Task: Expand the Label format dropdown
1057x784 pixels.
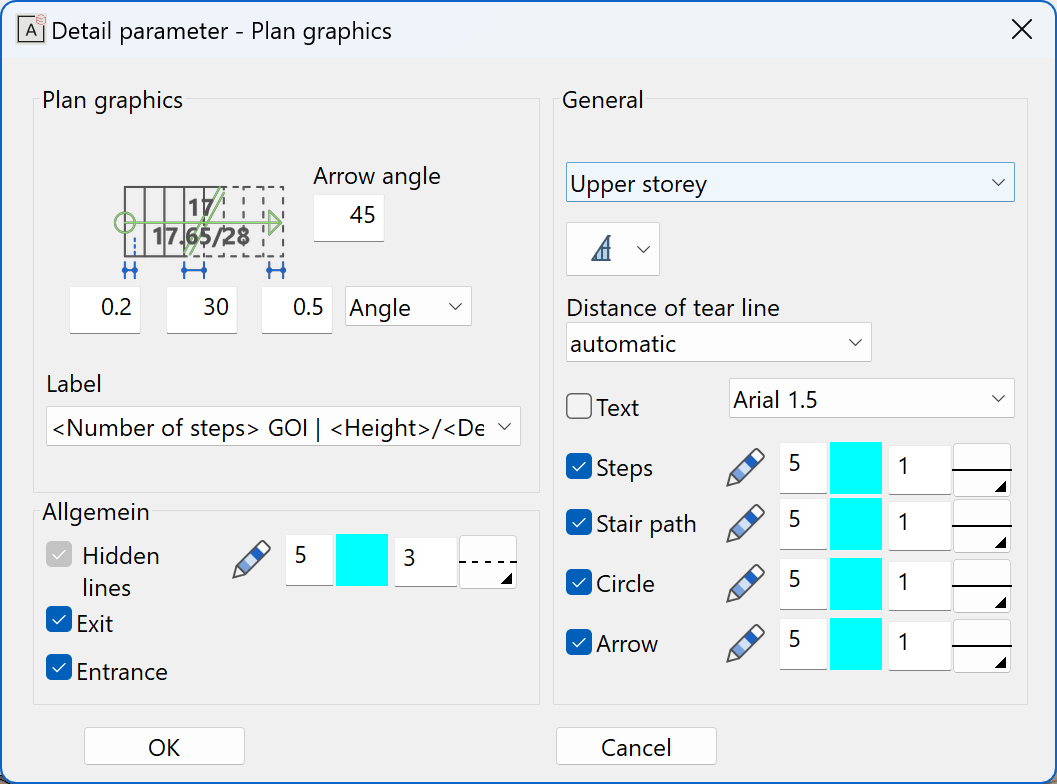Action: pos(283,426)
